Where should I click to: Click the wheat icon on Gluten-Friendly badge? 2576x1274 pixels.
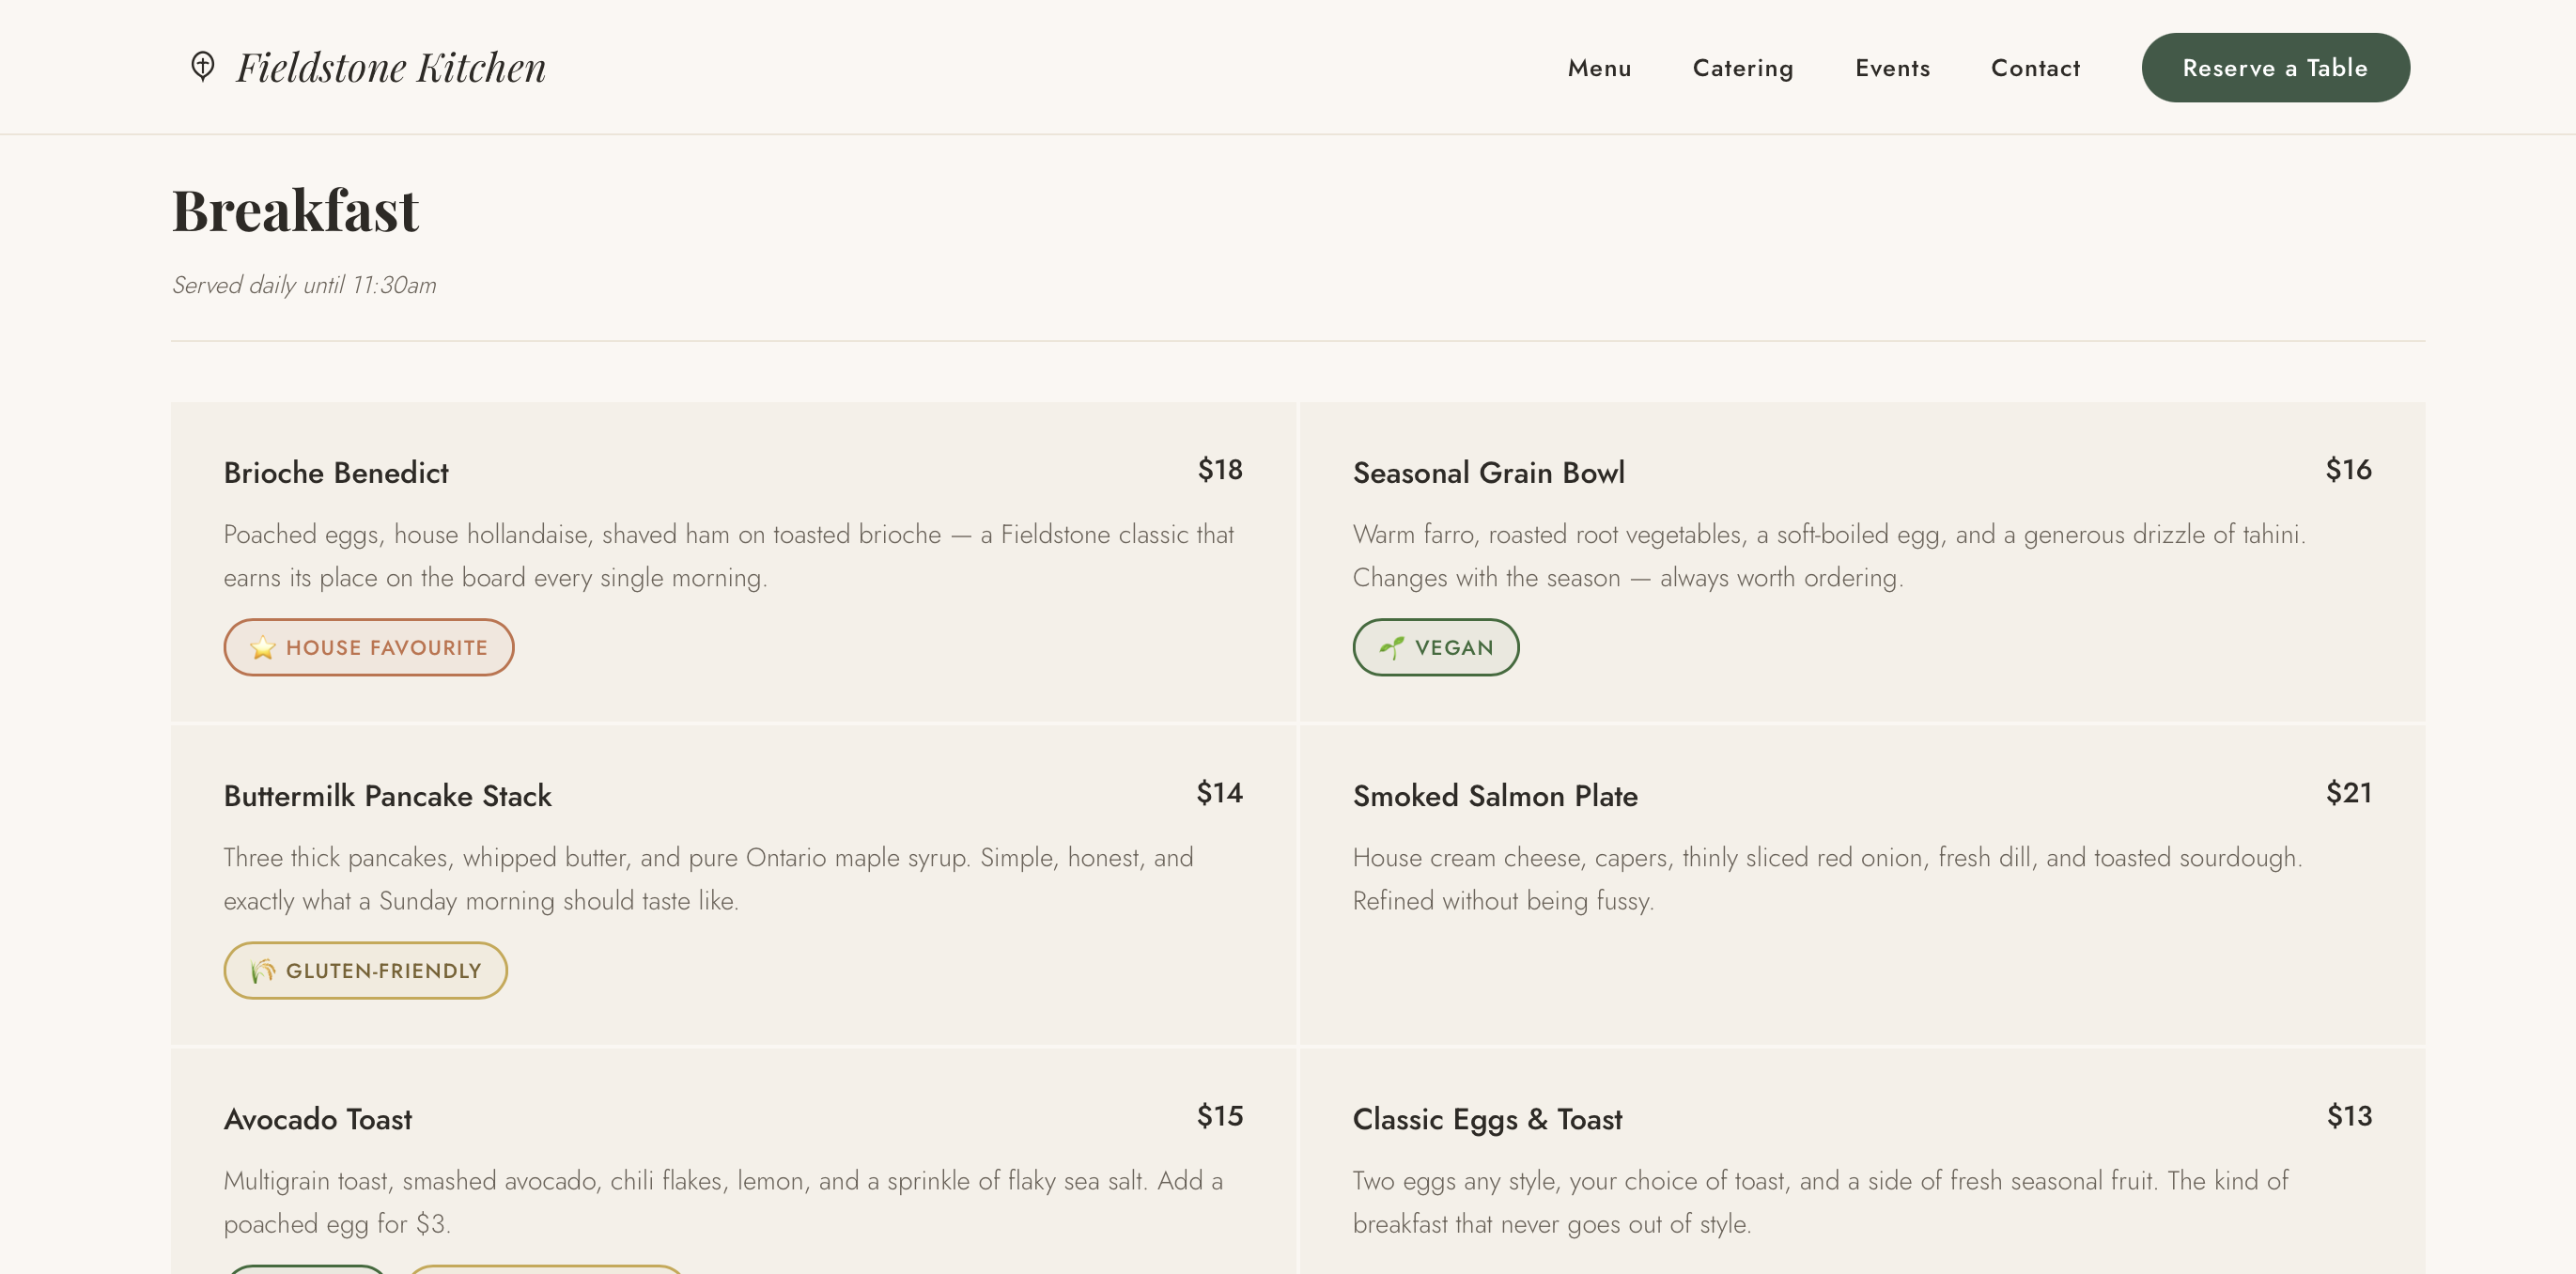(263, 970)
